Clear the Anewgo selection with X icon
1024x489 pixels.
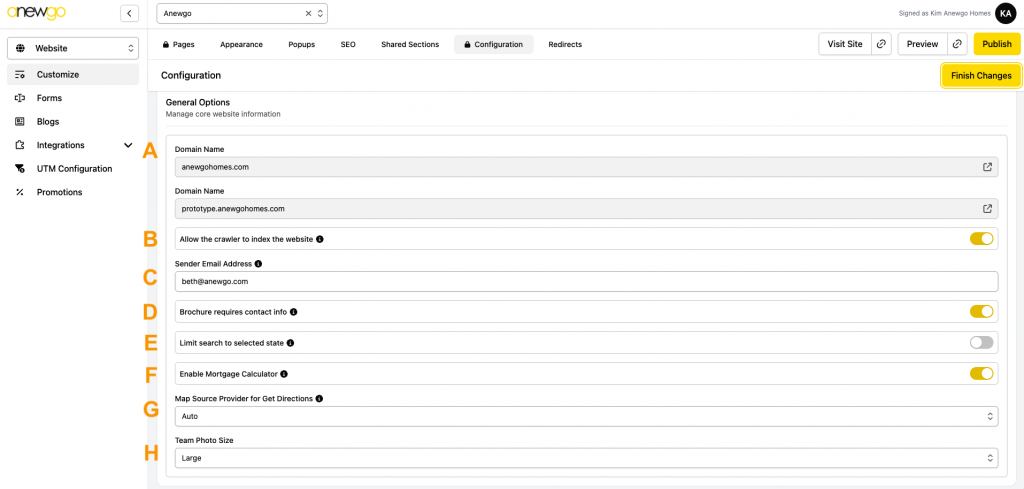pyautogui.click(x=308, y=14)
